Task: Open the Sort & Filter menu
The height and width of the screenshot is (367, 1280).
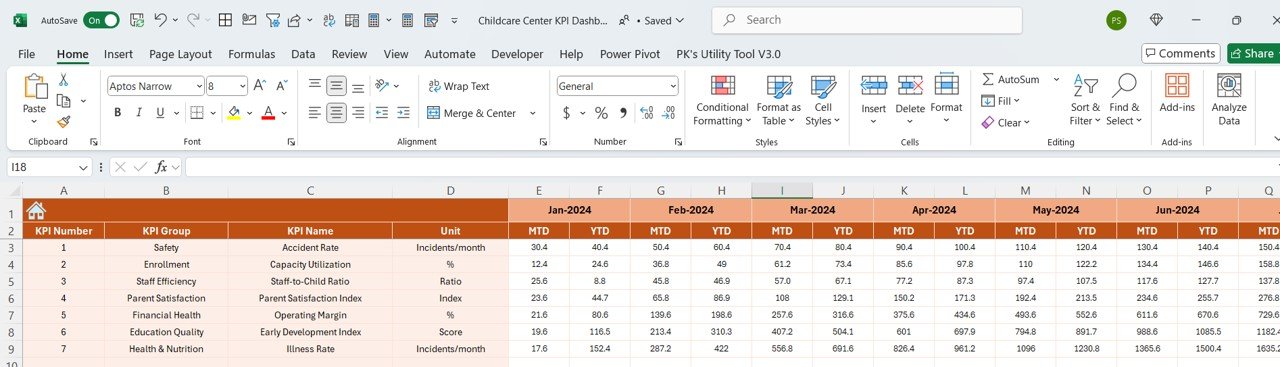Action: (1085, 100)
